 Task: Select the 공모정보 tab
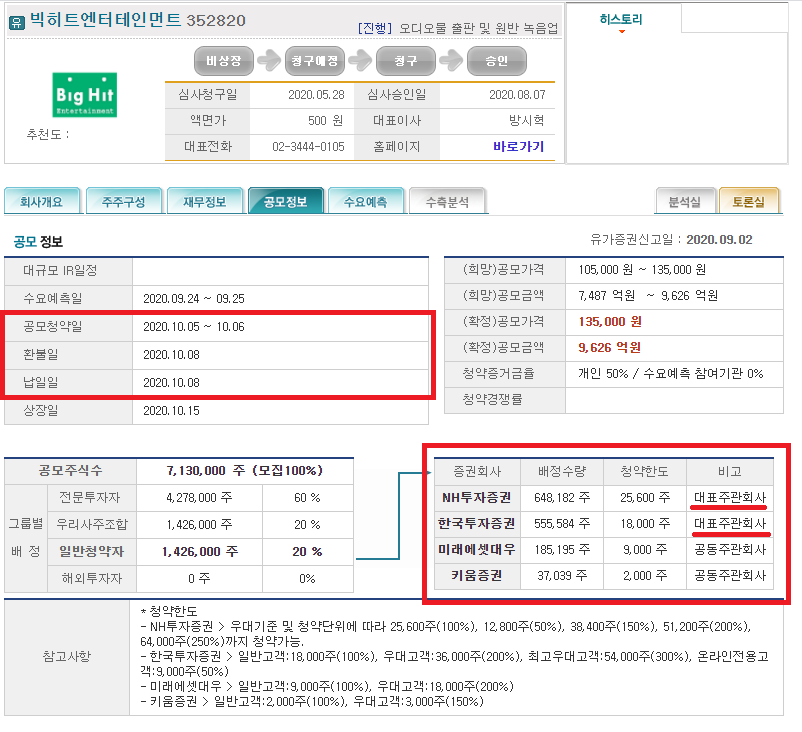click(285, 201)
